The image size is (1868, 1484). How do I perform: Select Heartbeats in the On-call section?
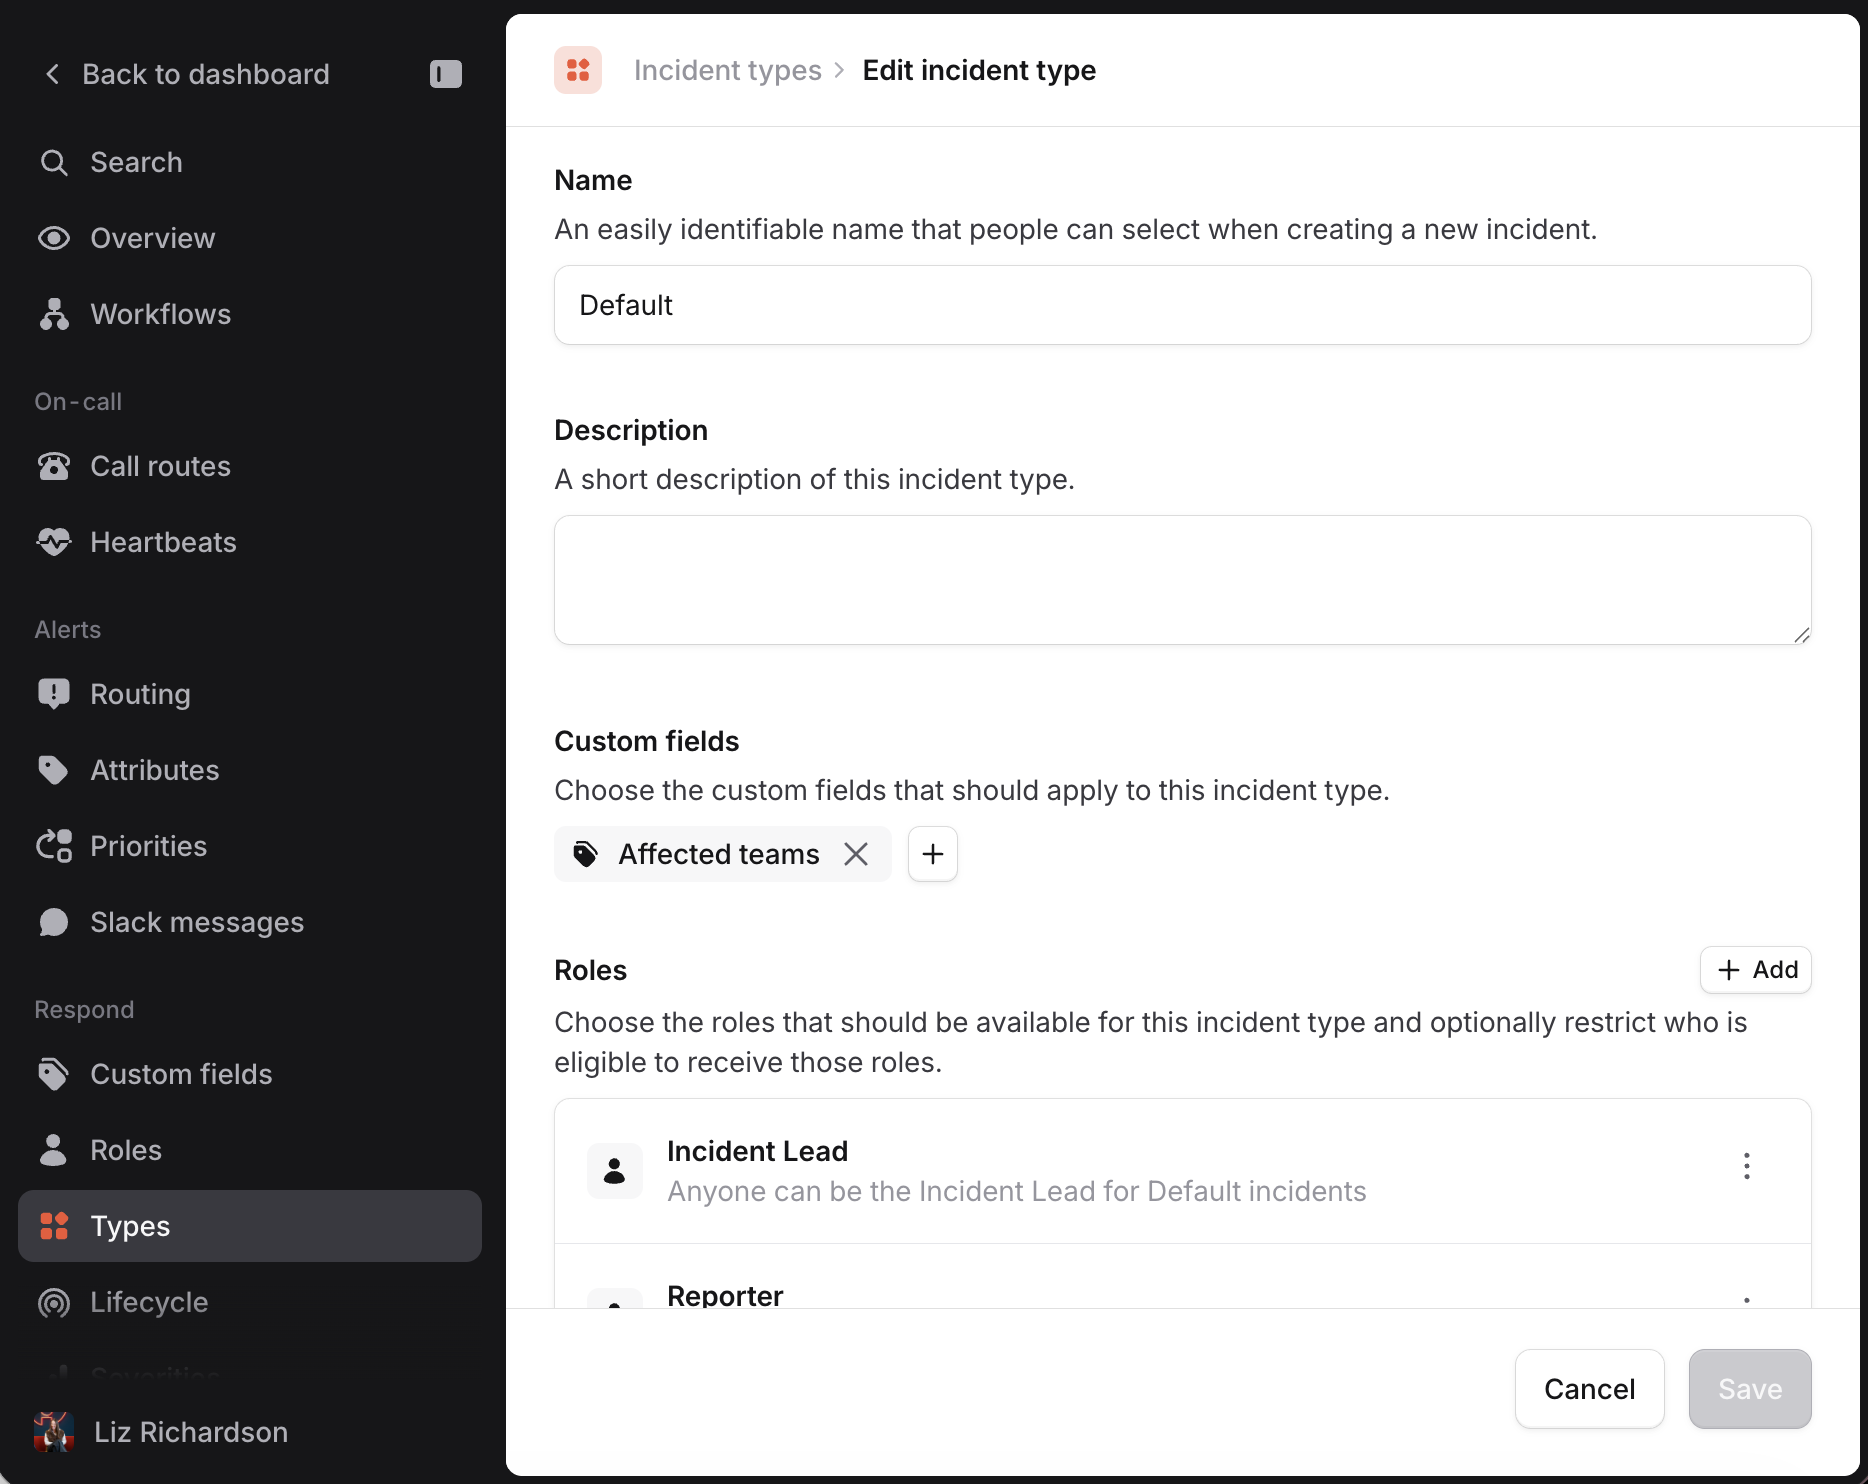tap(250, 542)
